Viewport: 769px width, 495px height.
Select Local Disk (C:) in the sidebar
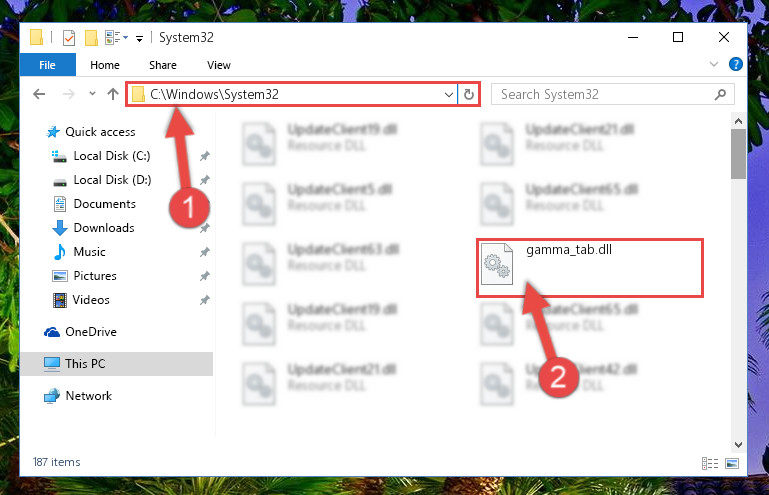112,156
